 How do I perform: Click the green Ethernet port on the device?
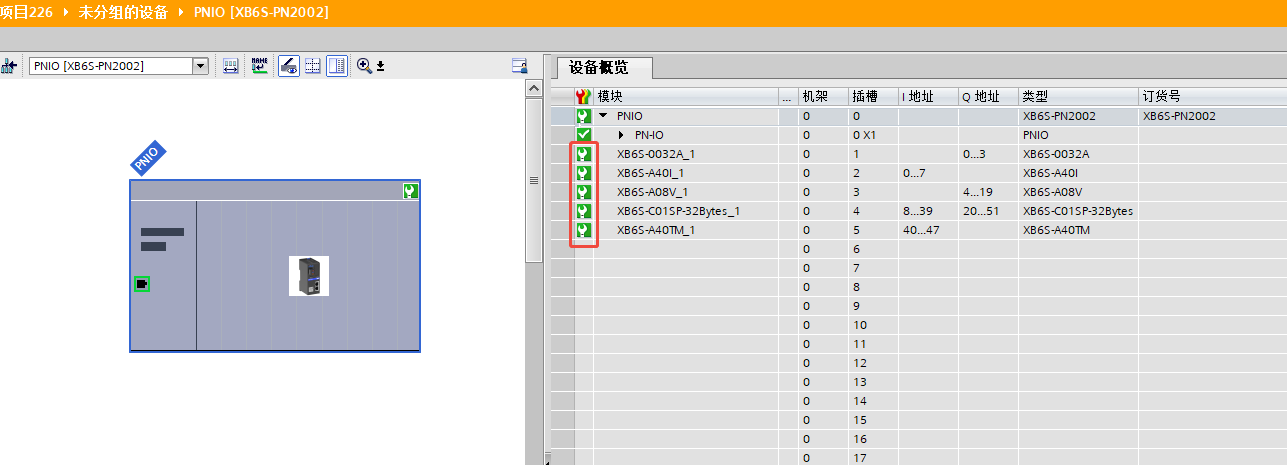pos(142,285)
